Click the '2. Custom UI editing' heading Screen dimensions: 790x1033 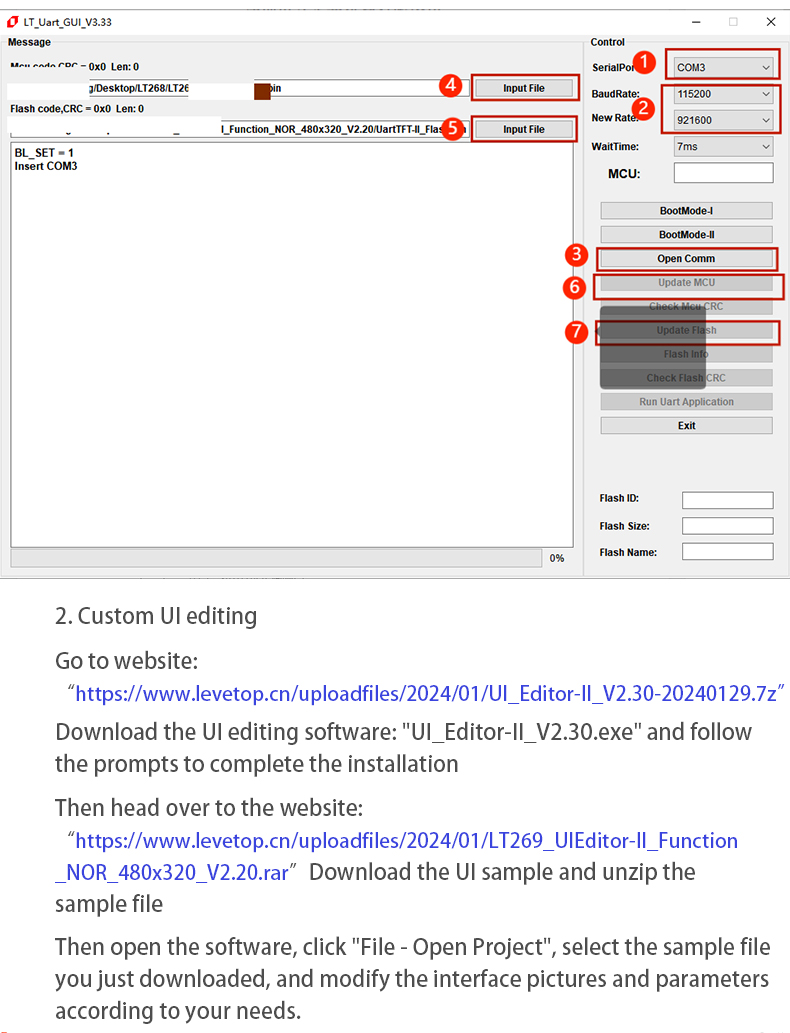[x=156, y=616]
